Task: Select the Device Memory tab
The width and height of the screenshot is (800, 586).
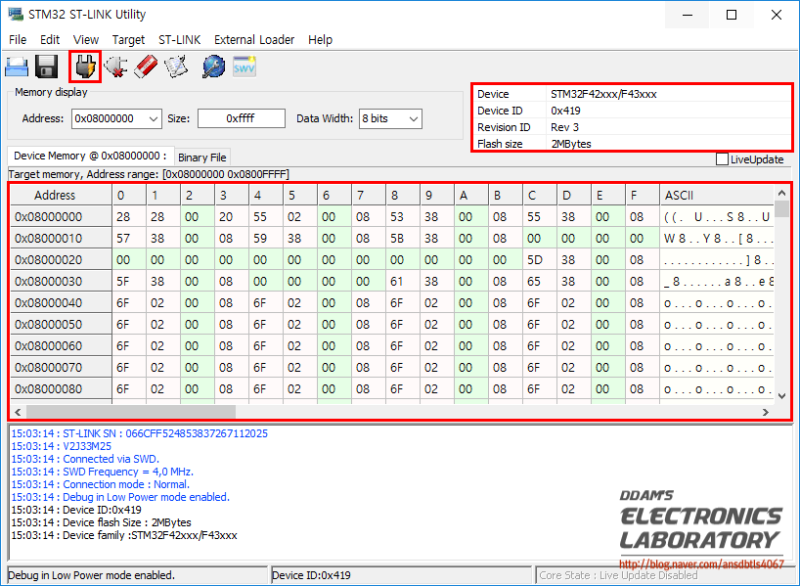Action: [x=90, y=156]
